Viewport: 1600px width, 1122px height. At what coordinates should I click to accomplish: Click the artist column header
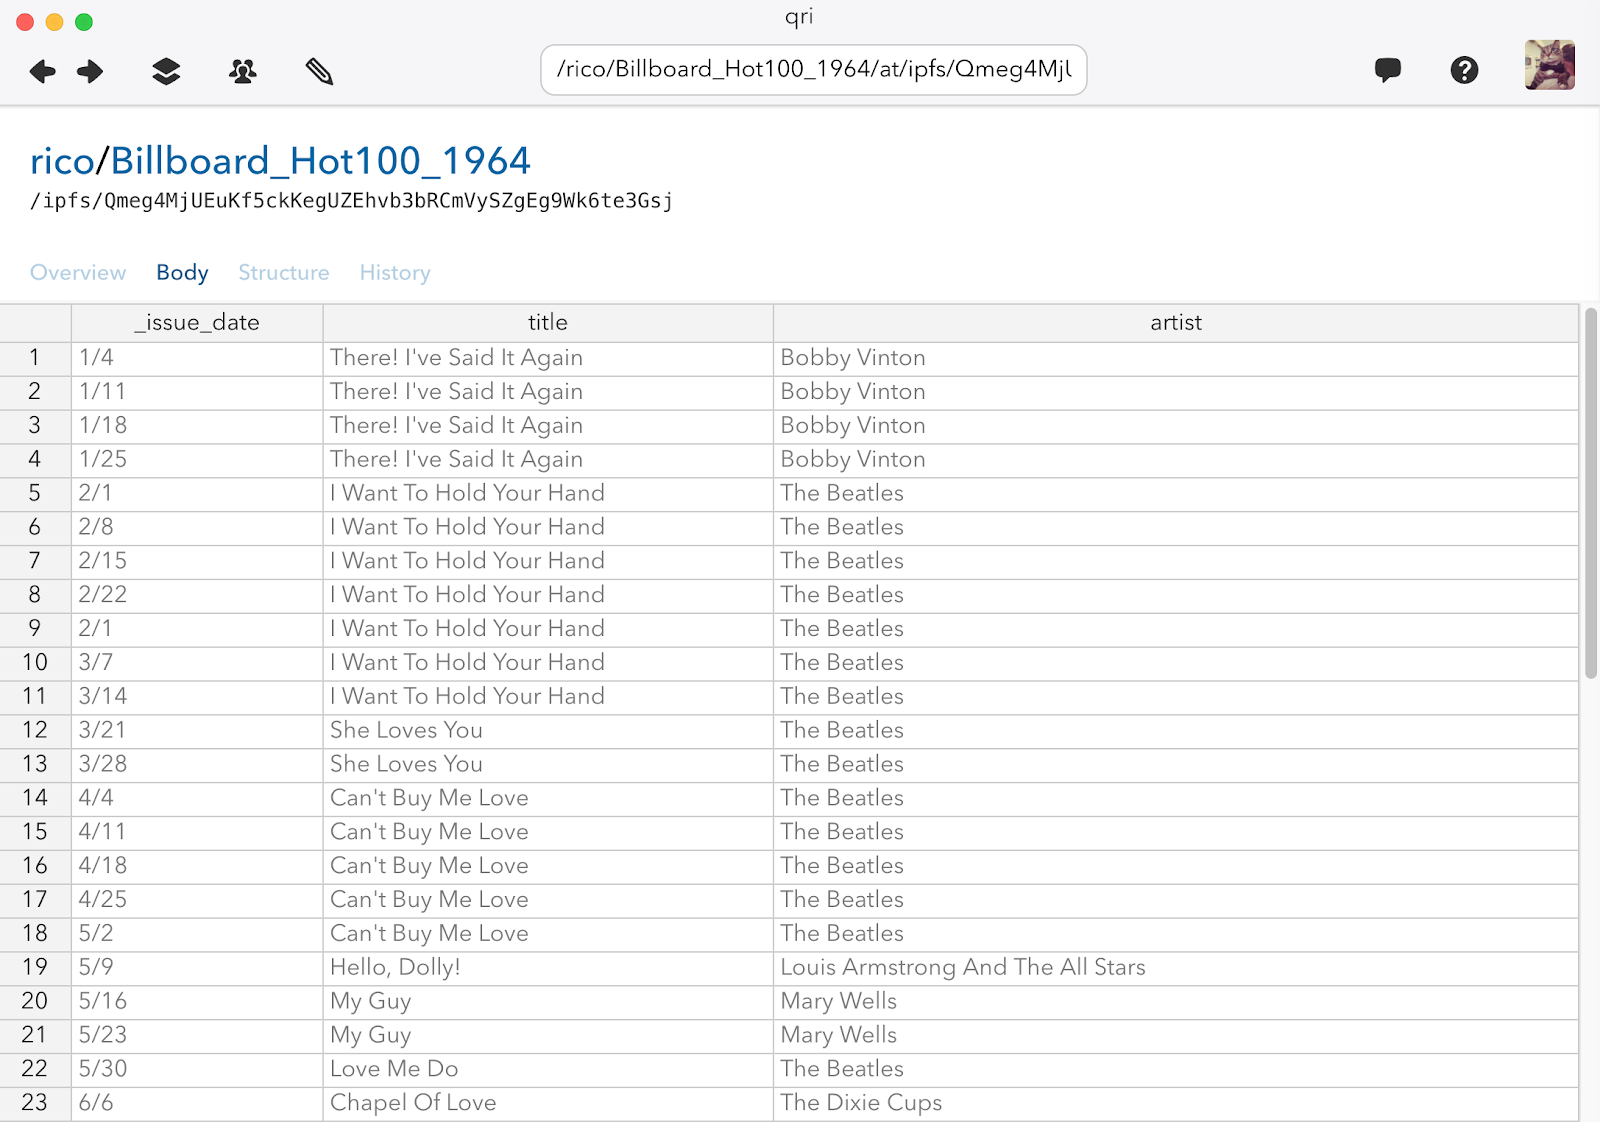(x=1176, y=323)
